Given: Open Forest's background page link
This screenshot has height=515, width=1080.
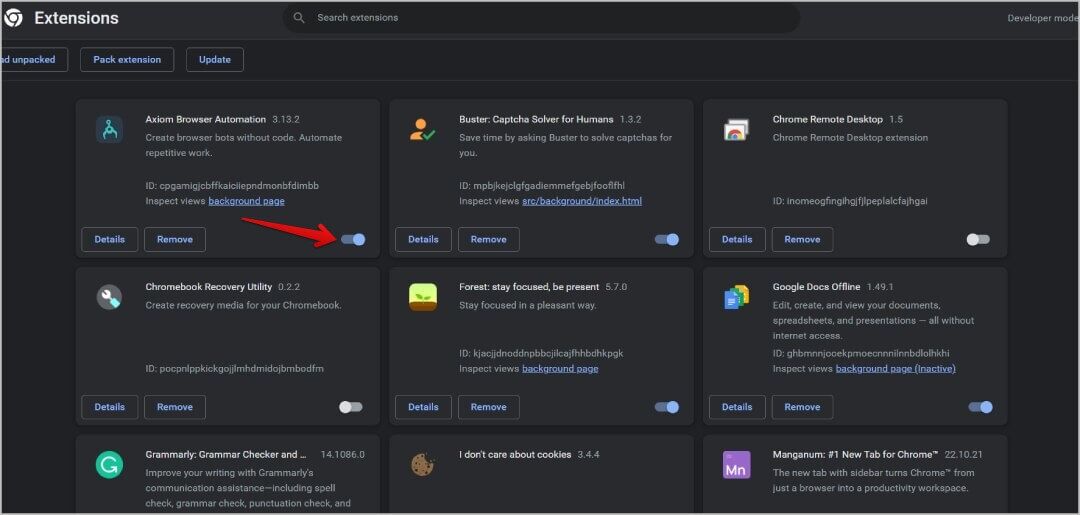Looking at the screenshot, I should [x=560, y=368].
